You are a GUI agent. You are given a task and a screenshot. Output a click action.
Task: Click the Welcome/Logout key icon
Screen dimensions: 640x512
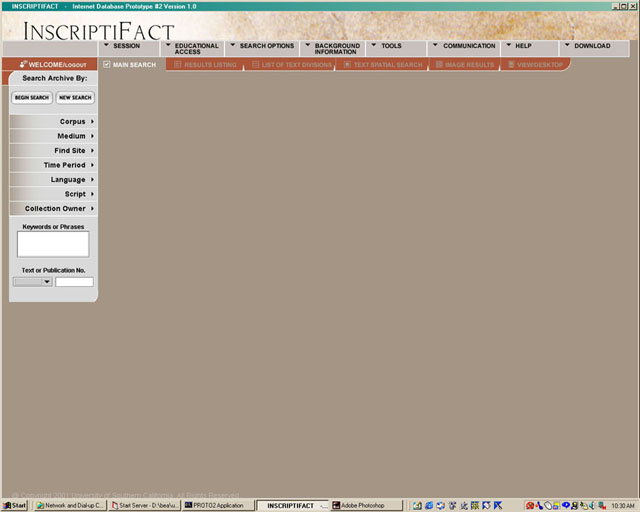click(x=23, y=65)
